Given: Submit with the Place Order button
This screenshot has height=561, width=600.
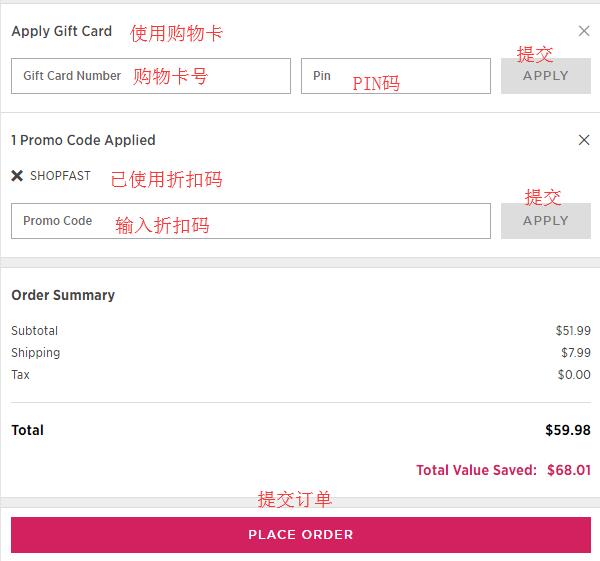Looking at the screenshot, I should tap(300, 534).
